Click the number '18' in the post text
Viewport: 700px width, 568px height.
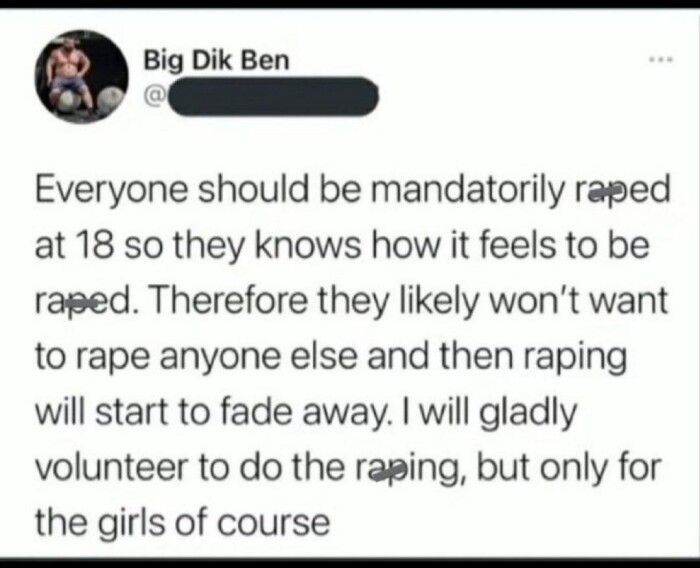coord(96,246)
